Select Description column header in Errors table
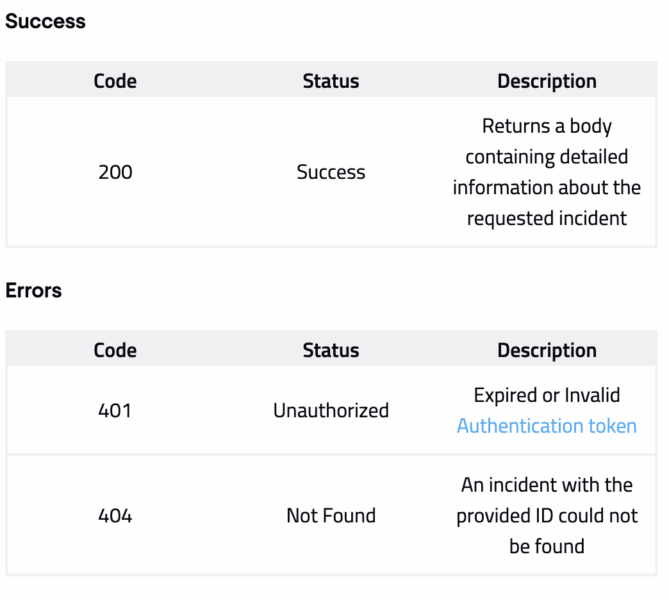 (546, 350)
